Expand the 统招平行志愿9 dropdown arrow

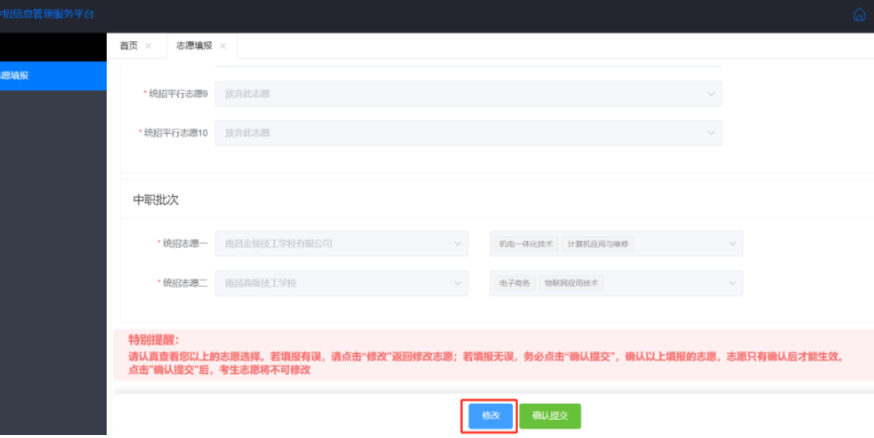[x=711, y=94]
